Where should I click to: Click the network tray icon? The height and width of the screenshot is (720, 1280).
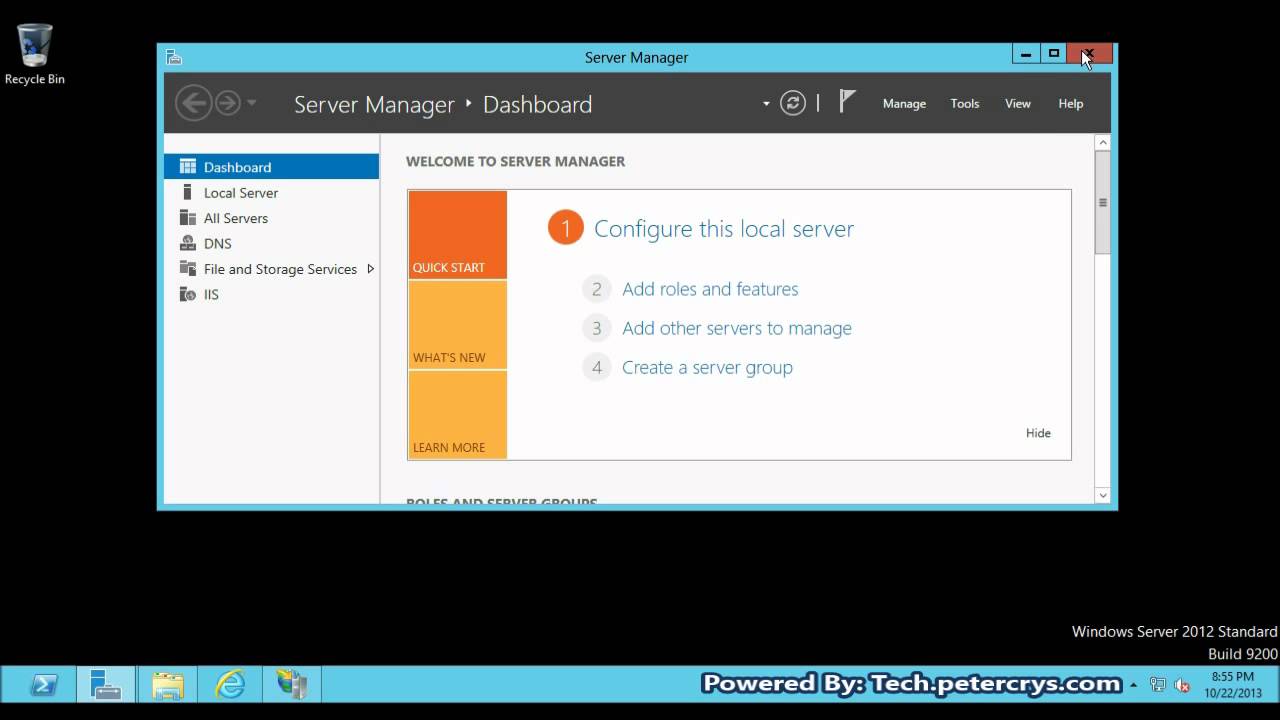tap(1158, 685)
